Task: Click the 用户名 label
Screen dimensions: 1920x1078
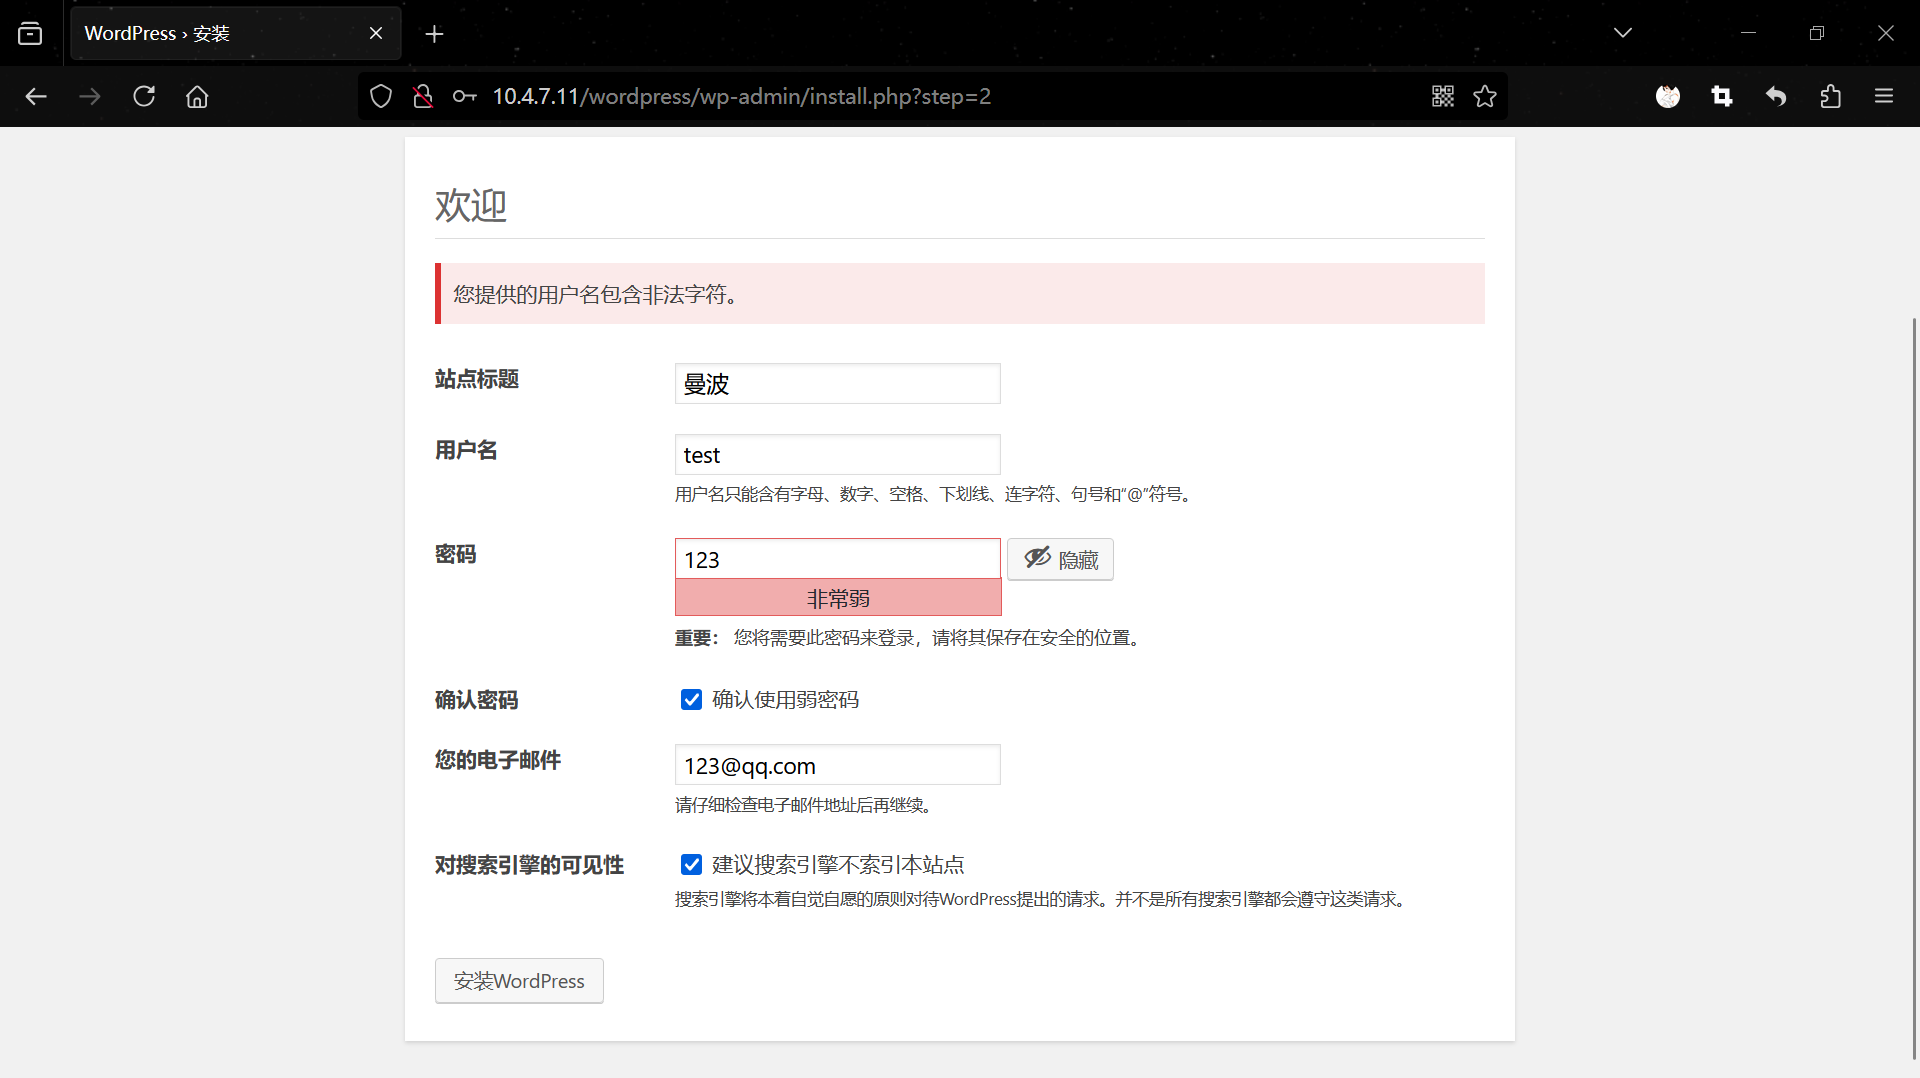Action: coord(466,450)
